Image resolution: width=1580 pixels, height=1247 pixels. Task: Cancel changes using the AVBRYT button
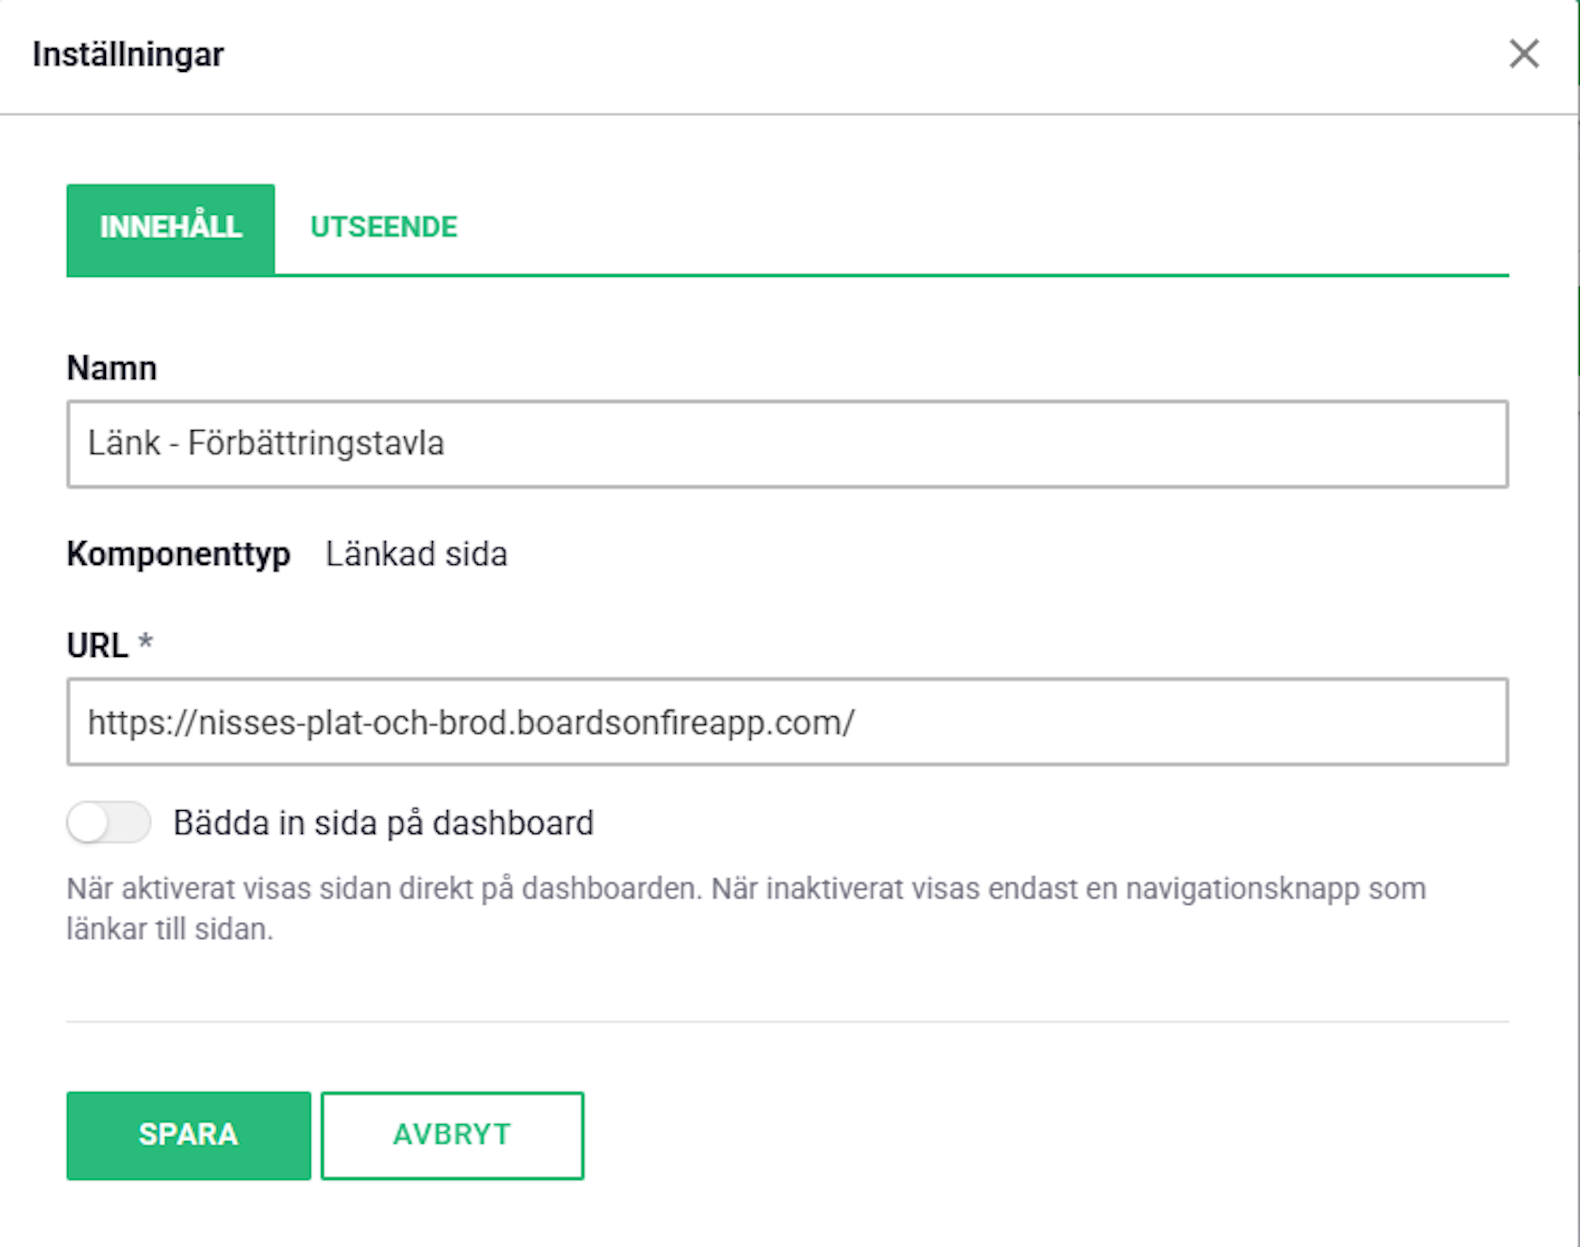(452, 1135)
